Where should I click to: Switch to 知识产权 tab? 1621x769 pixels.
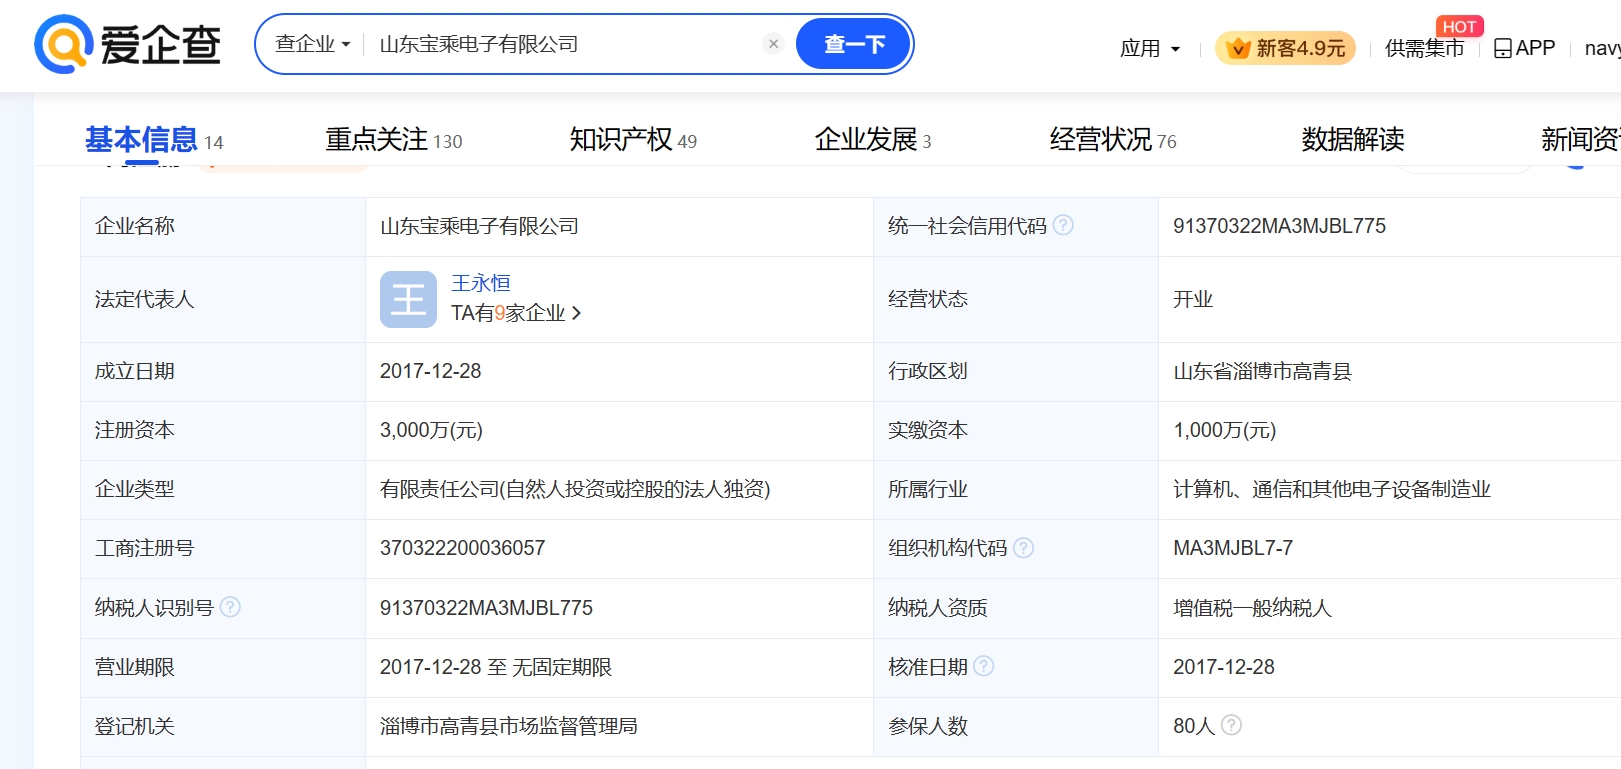click(x=633, y=139)
